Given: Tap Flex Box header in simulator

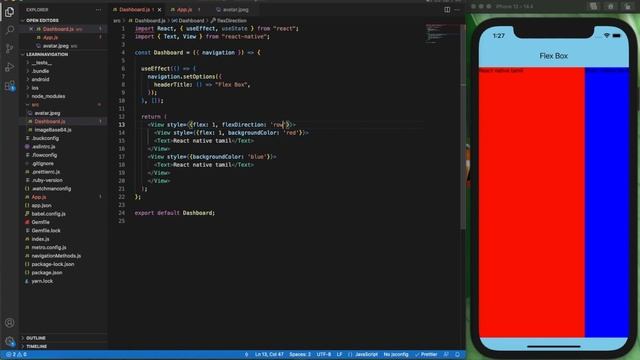Looking at the screenshot, I should [x=553, y=56].
